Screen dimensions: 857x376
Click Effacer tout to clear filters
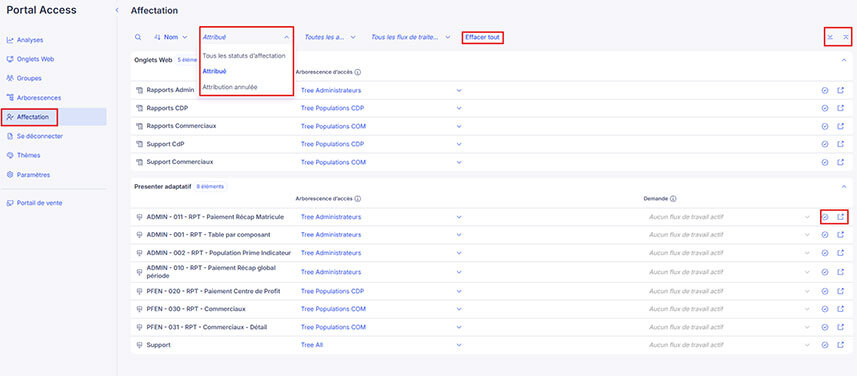(482, 37)
